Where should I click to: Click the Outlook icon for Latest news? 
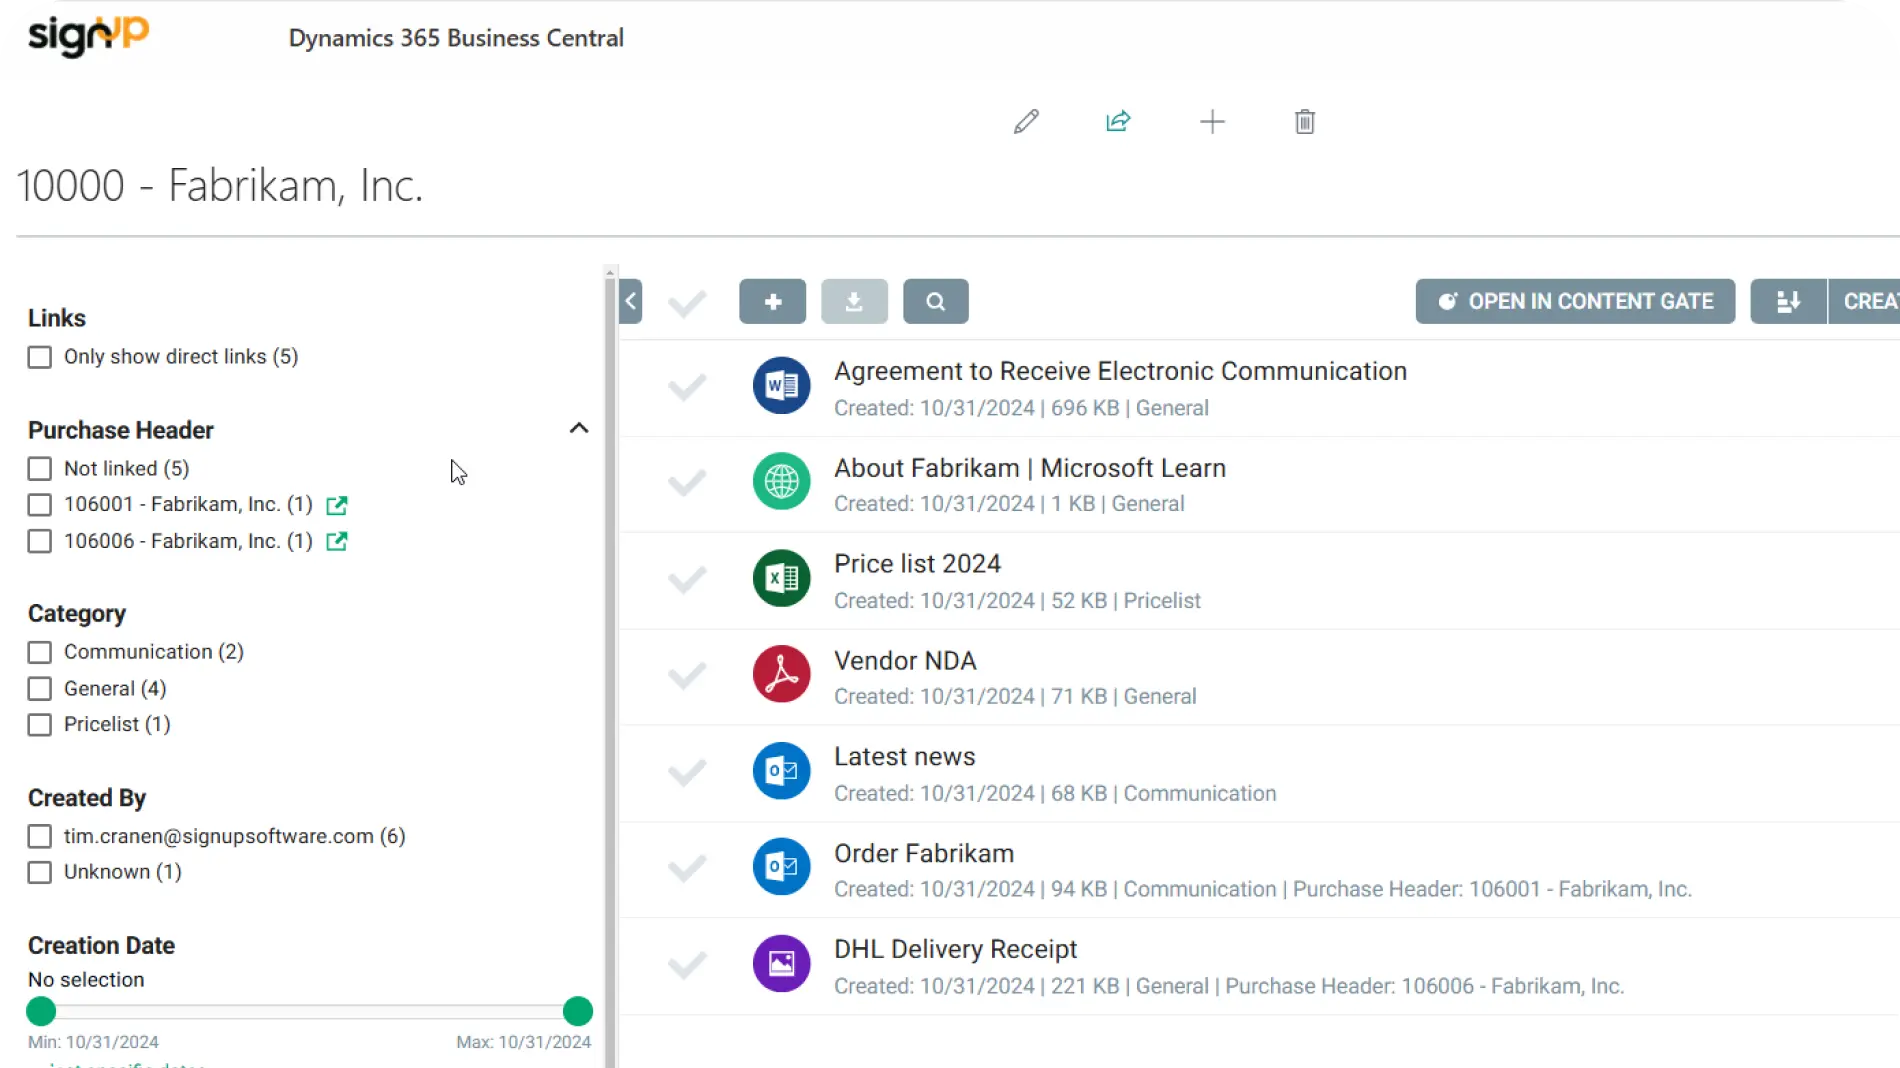coord(782,771)
